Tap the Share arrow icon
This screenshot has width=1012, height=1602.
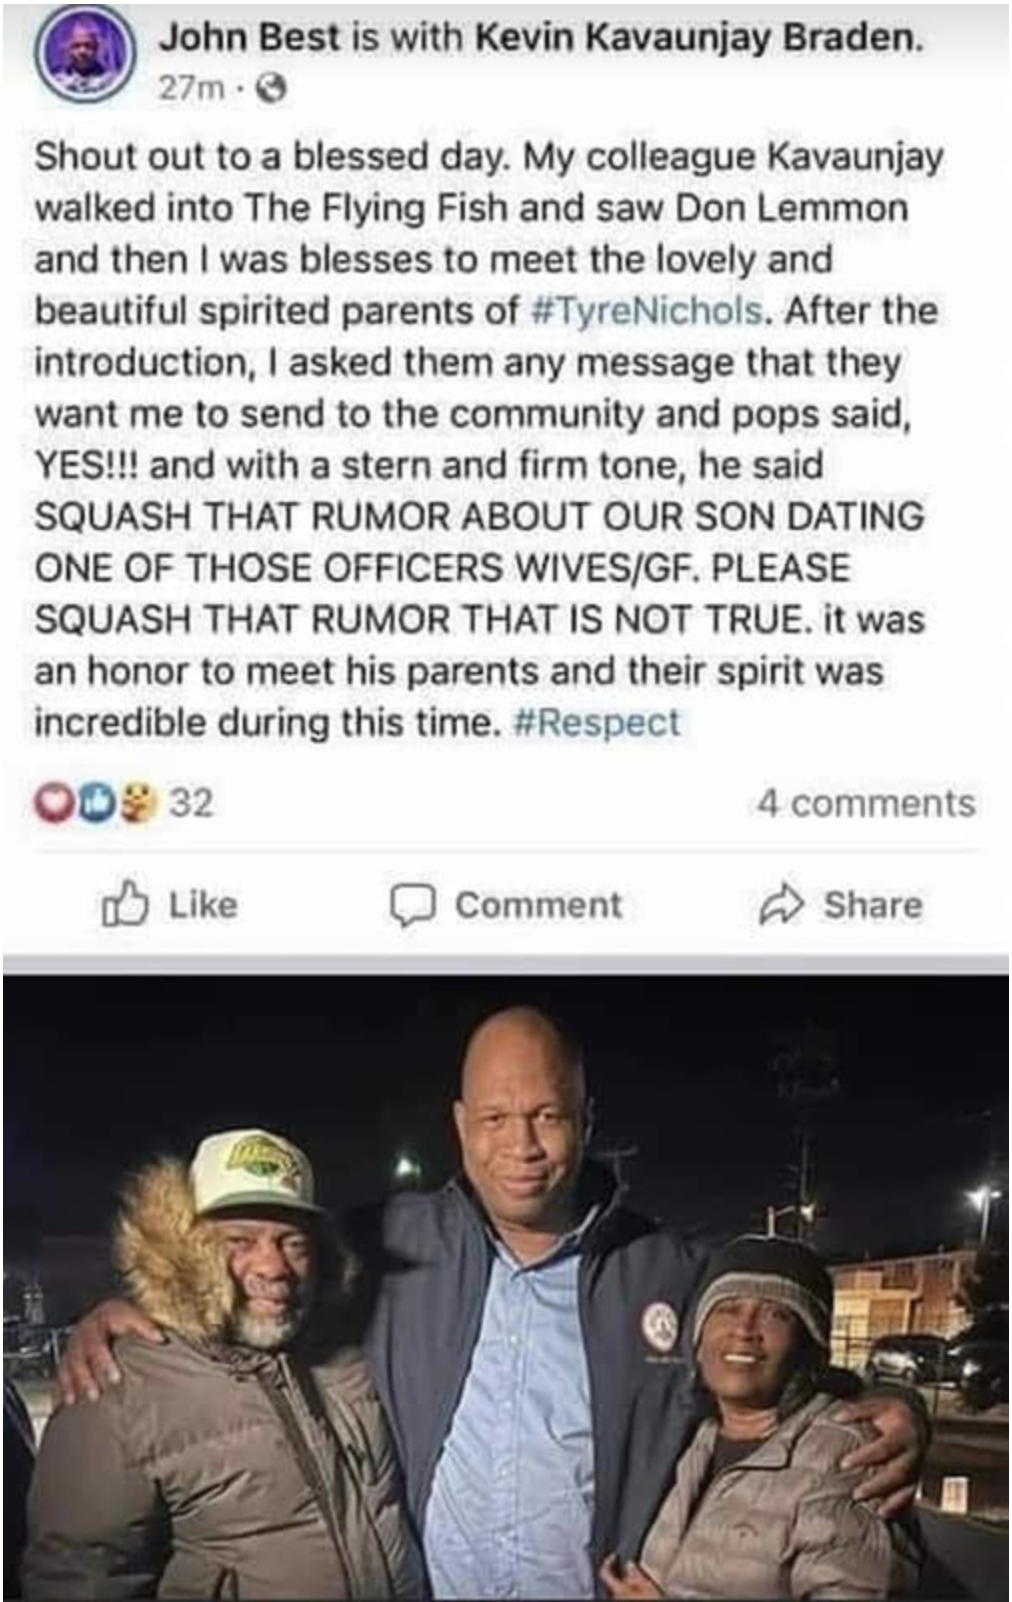(781, 905)
